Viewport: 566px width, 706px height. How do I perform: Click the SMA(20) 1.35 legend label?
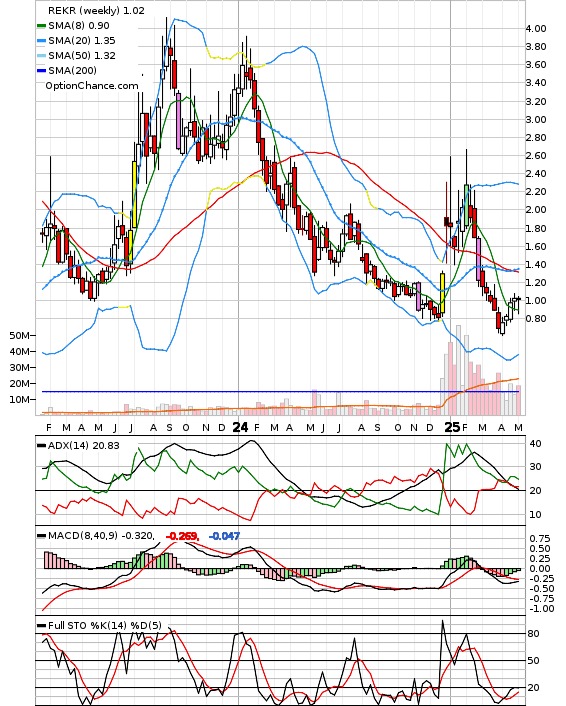point(82,41)
